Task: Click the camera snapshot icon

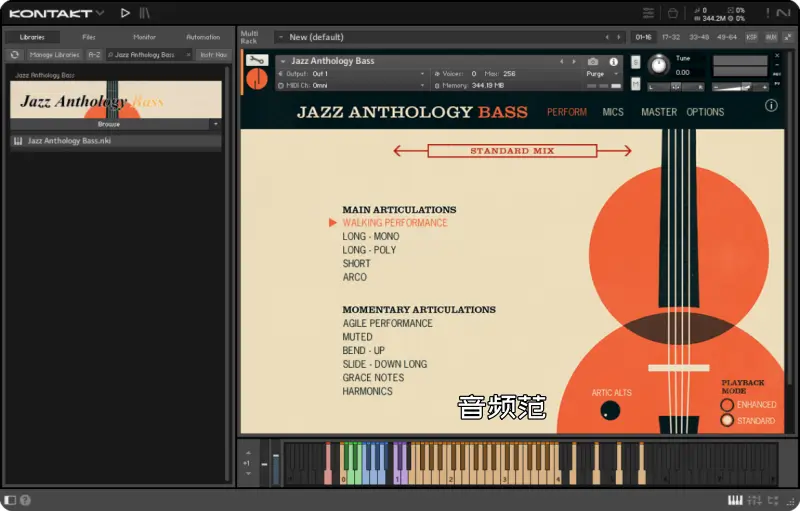Action: [594, 61]
